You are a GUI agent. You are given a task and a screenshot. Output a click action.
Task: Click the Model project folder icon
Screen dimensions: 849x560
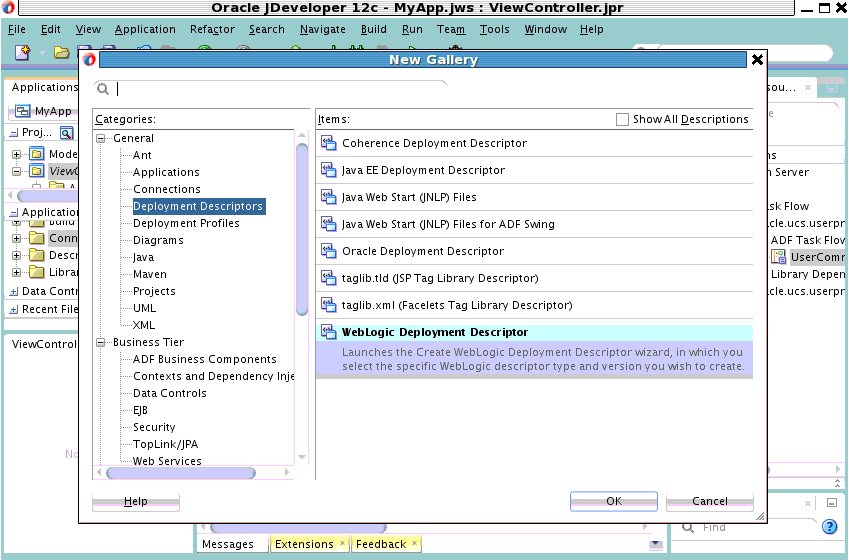point(37,154)
